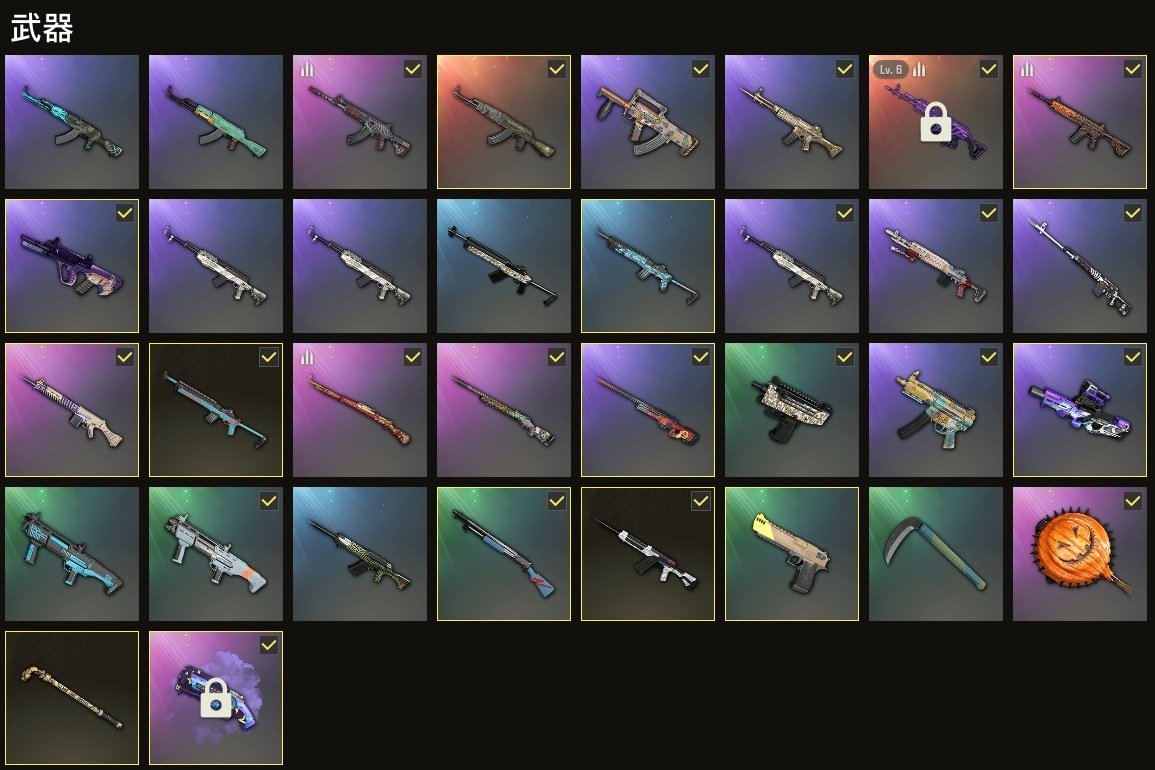Select the first teal AKM skin tile
Viewport: 1155px width, 770px height.
[x=71, y=122]
